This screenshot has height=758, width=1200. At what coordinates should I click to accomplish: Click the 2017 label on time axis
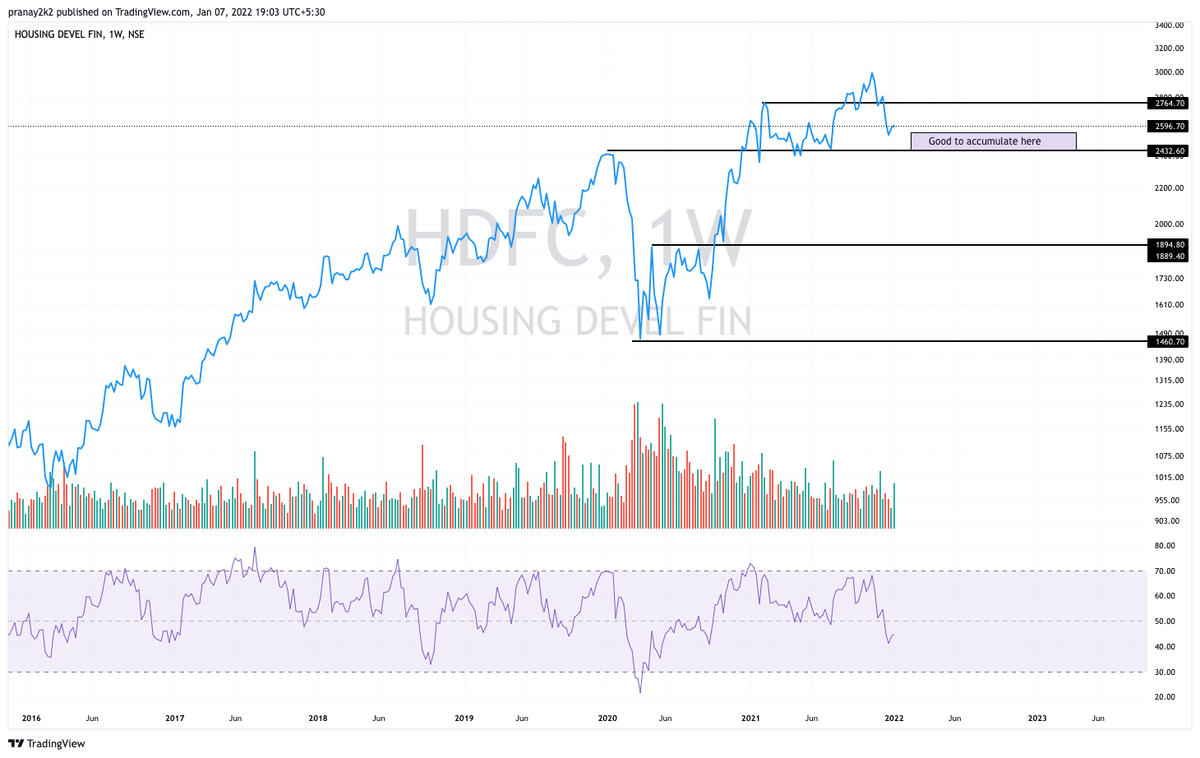[175, 718]
